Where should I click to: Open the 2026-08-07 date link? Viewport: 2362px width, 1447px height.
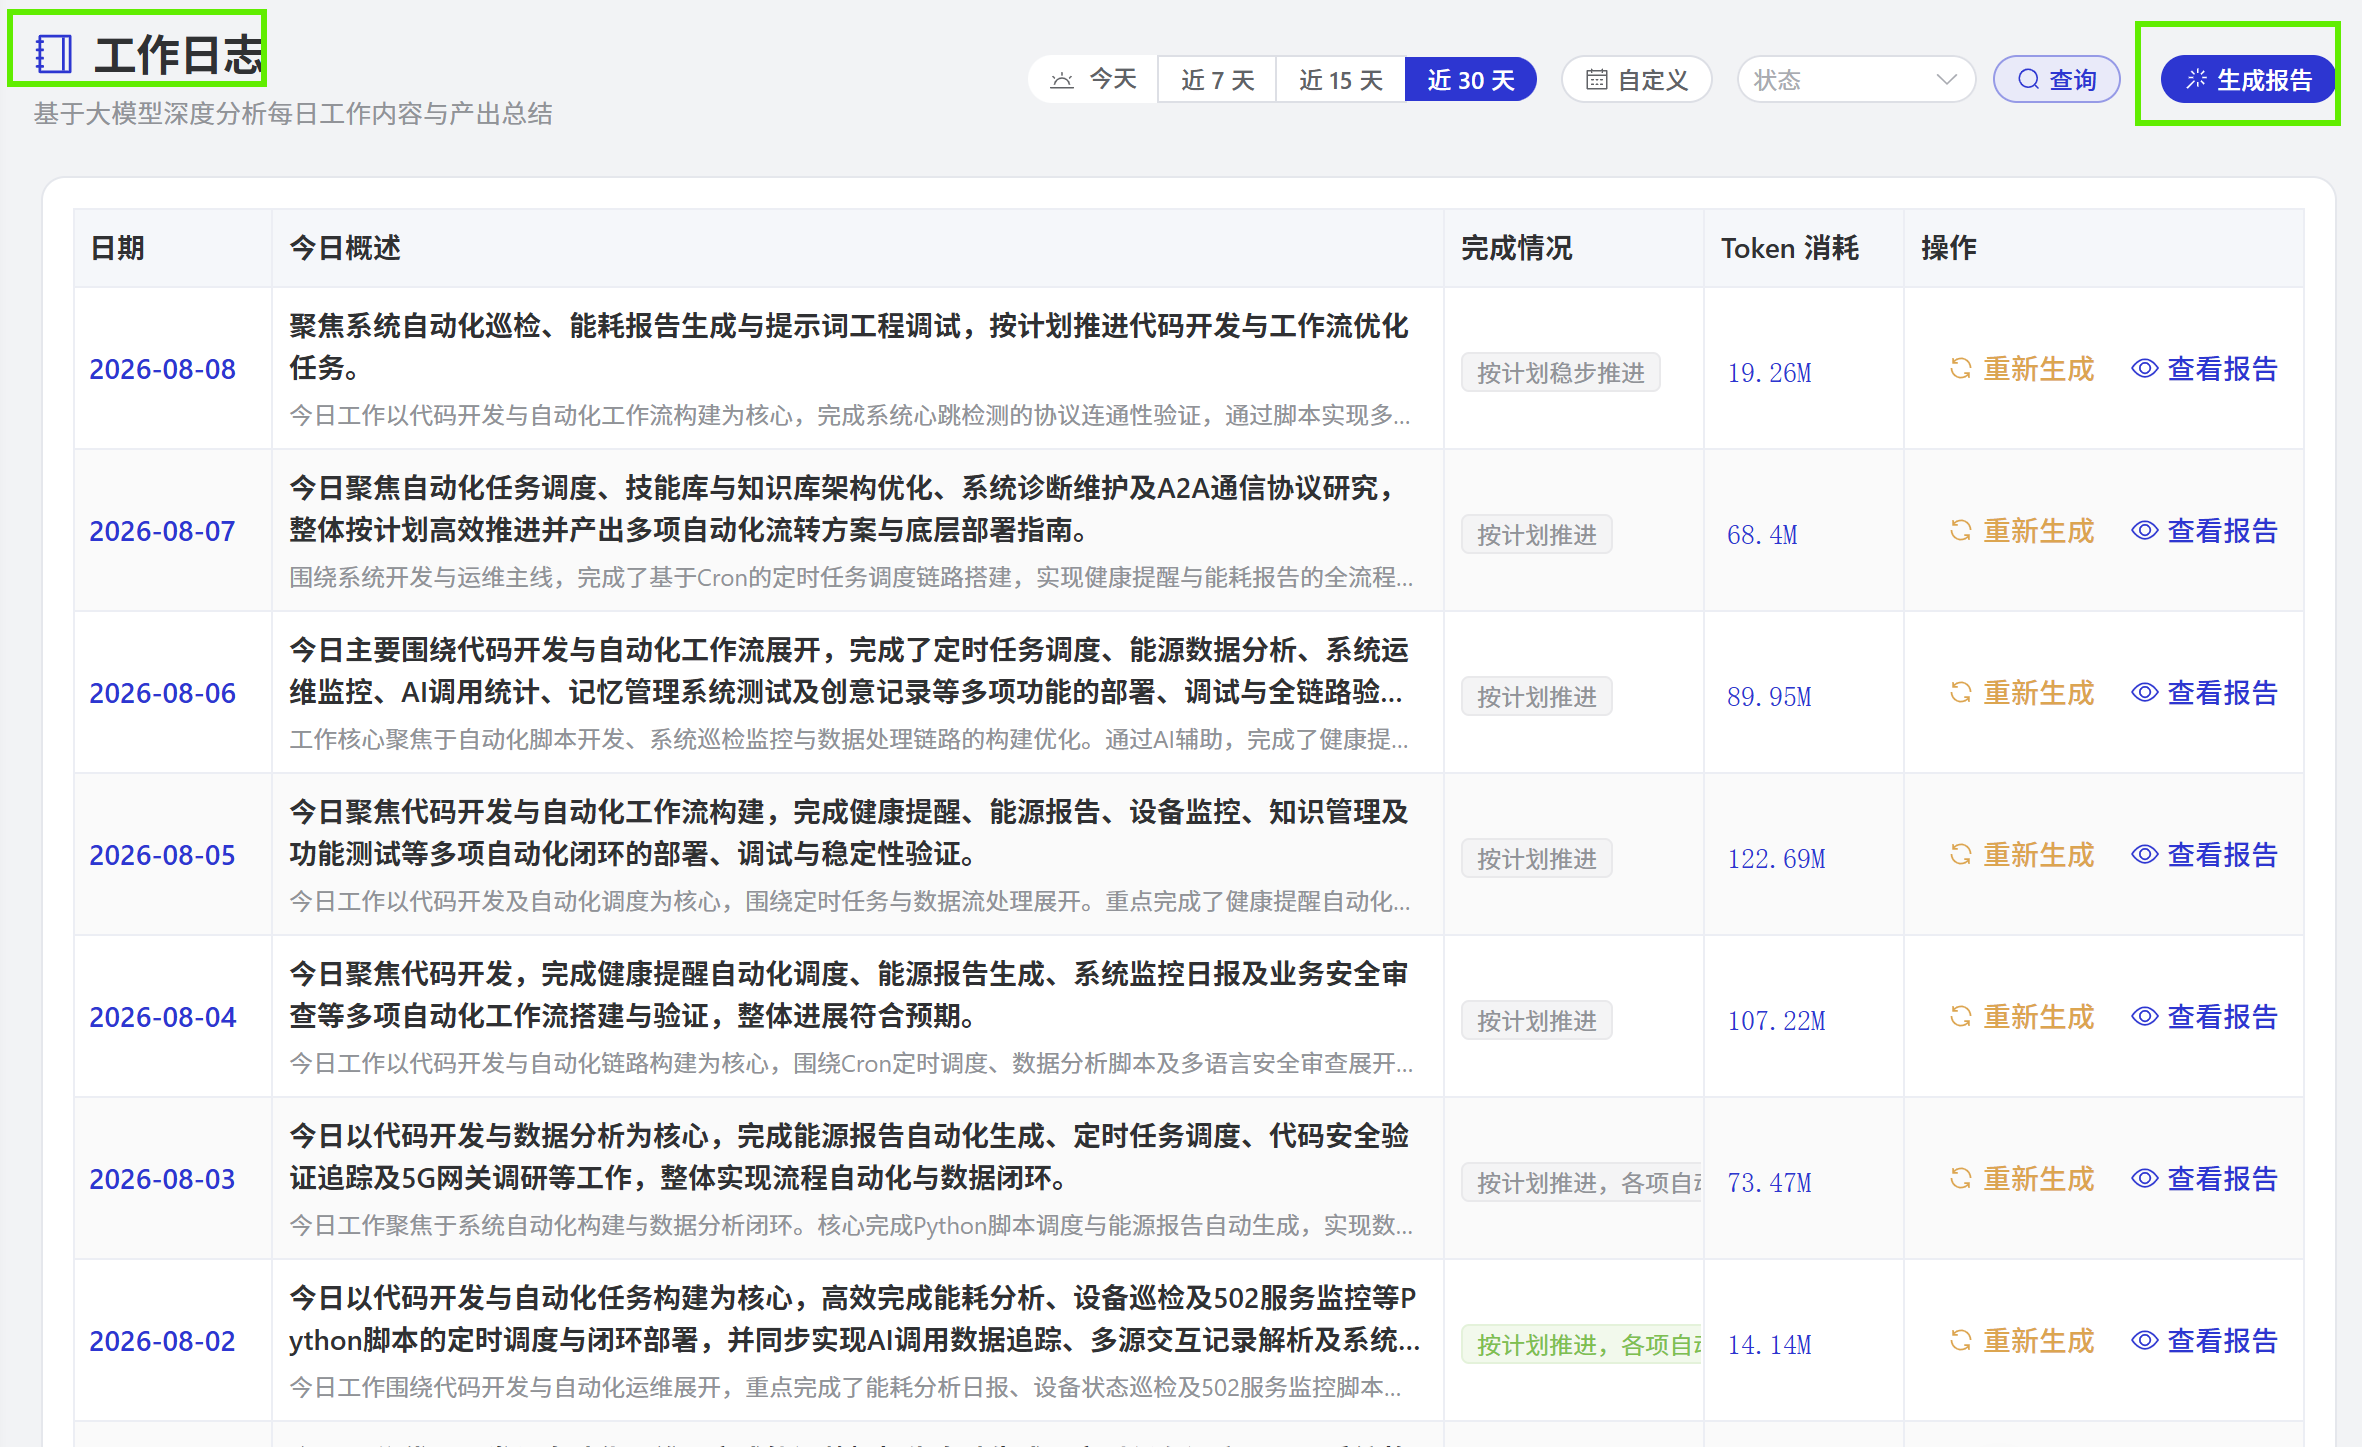click(x=163, y=531)
